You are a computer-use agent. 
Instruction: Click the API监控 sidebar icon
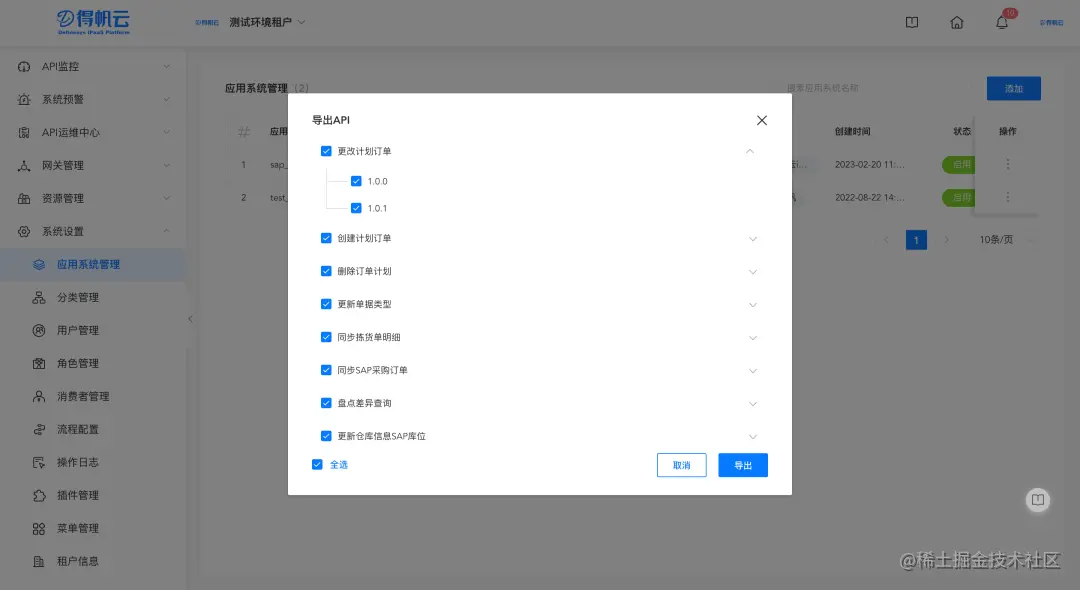[24, 67]
